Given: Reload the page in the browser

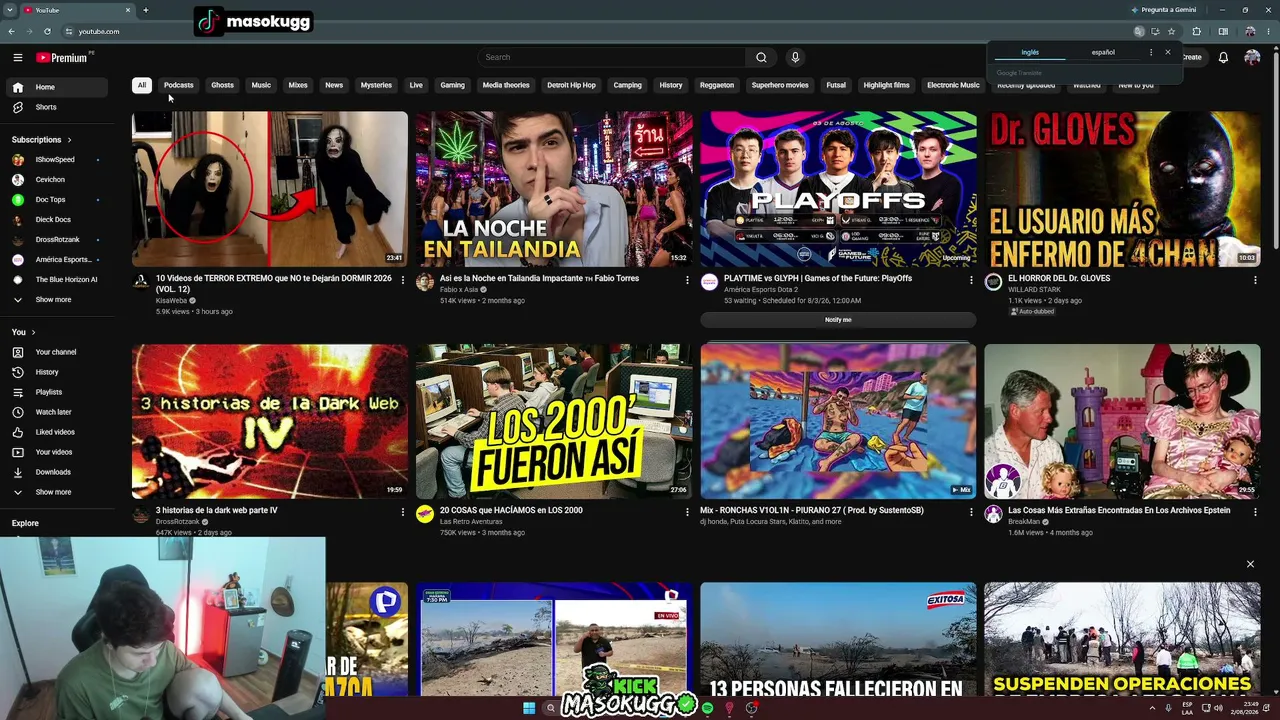Looking at the screenshot, I should pos(47,31).
